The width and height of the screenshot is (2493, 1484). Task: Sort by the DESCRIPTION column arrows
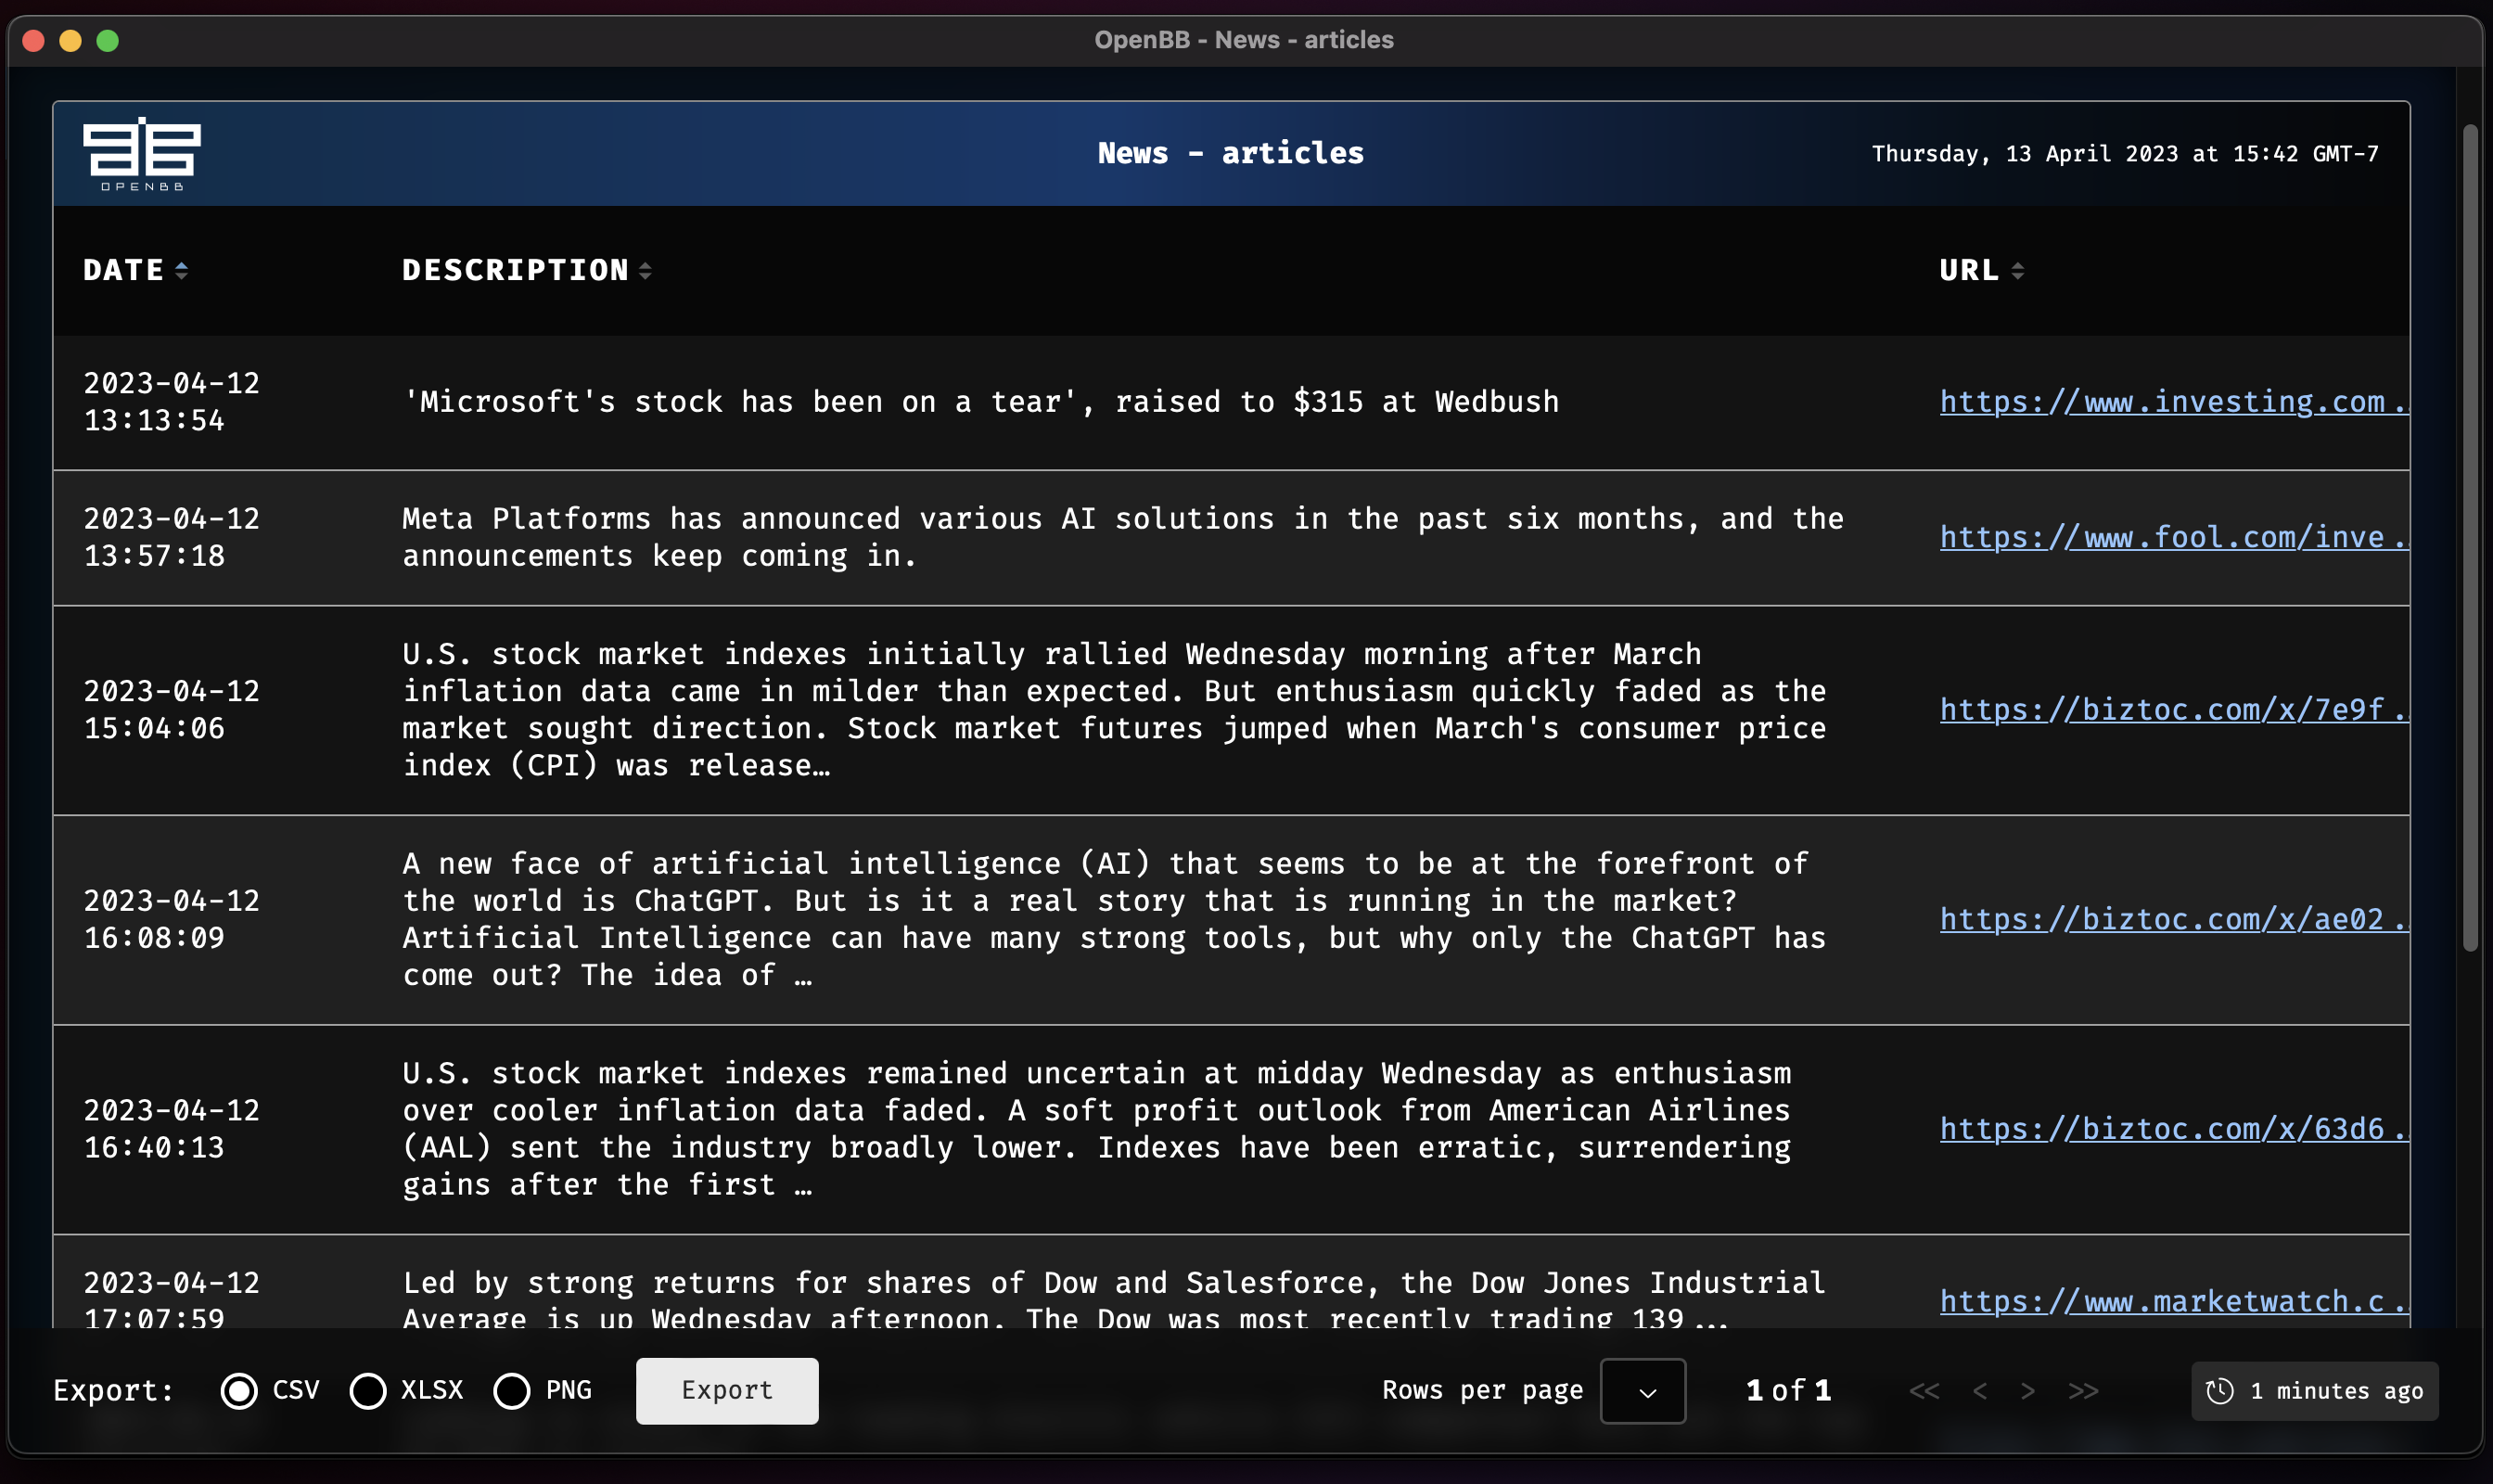pos(645,270)
